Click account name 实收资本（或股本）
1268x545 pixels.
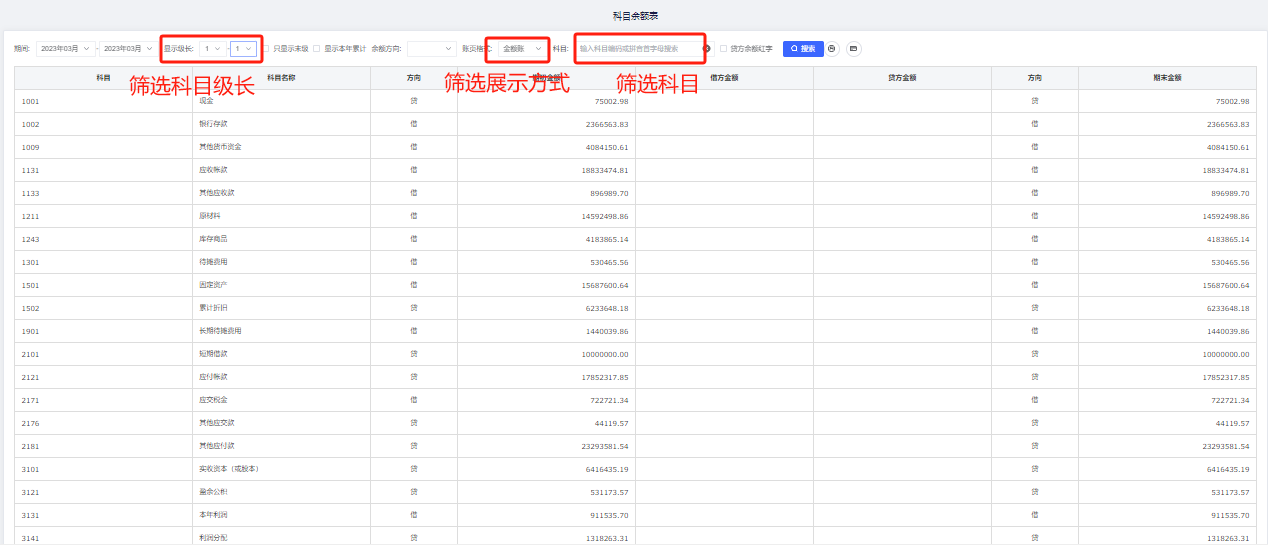click(x=230, y=469)
